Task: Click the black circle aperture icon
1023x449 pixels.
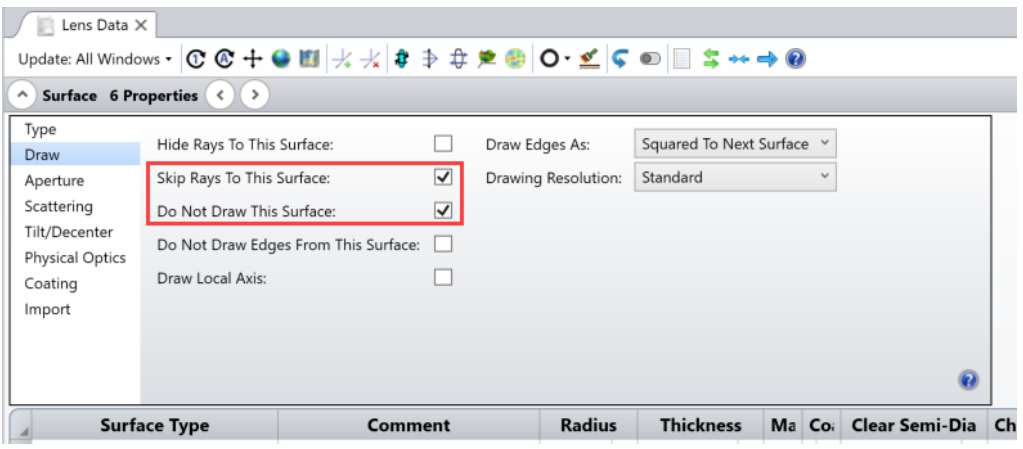Action: tap(549, 59)
